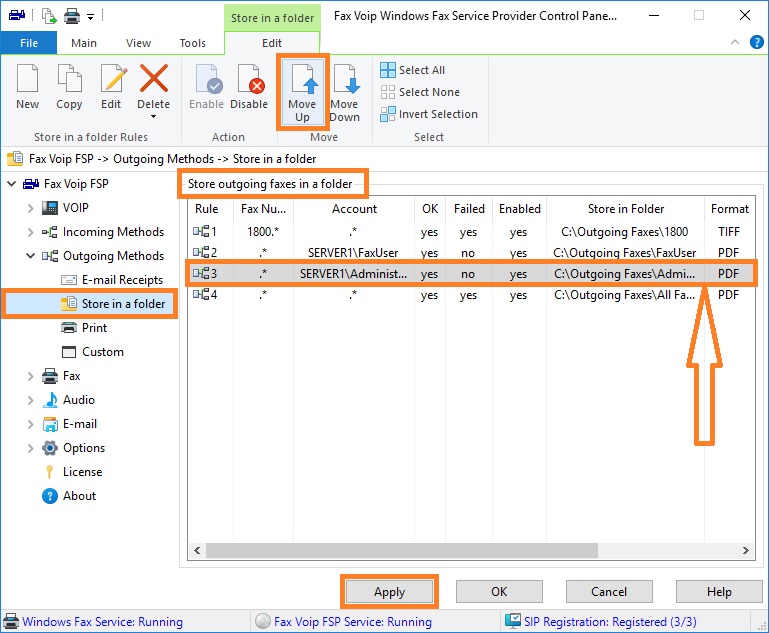The image size is (769, 633).
Task: Click Invert Selection in ribbon
Action: click(x=429, y=114)
